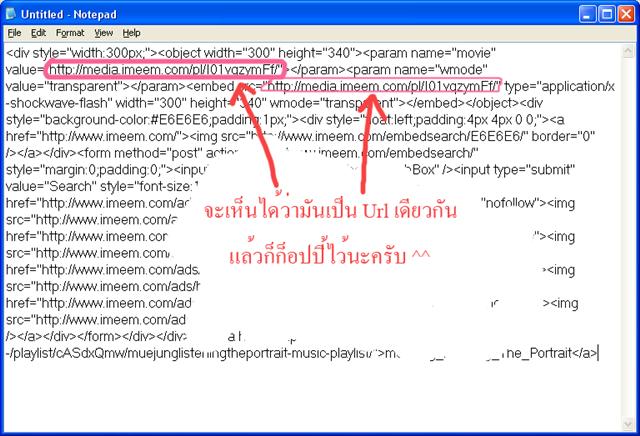Open the Edit menu
The image size is (640, 436).
[x=38, y=33]
